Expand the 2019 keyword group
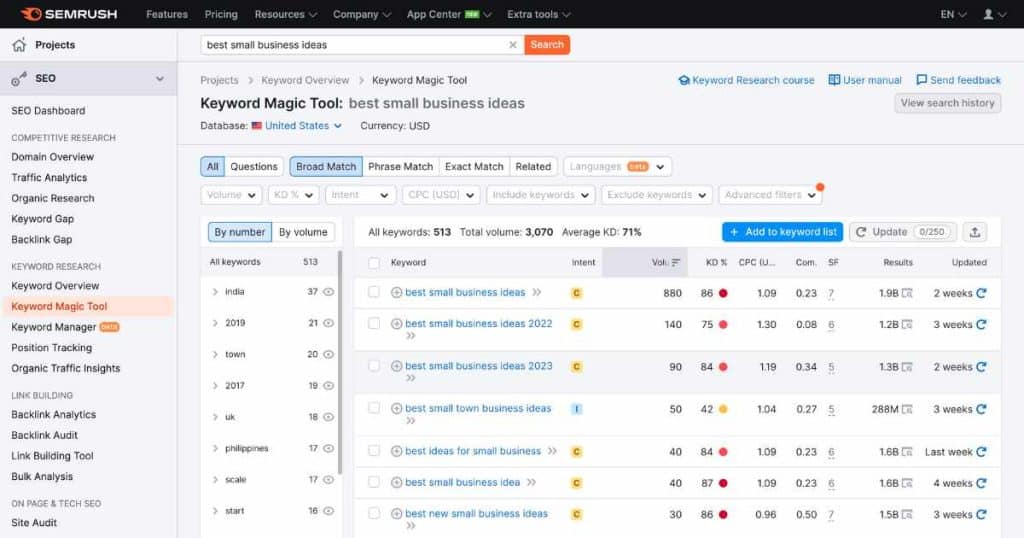1024x538 pixels. pyautogui.click(x=215, y=323)
